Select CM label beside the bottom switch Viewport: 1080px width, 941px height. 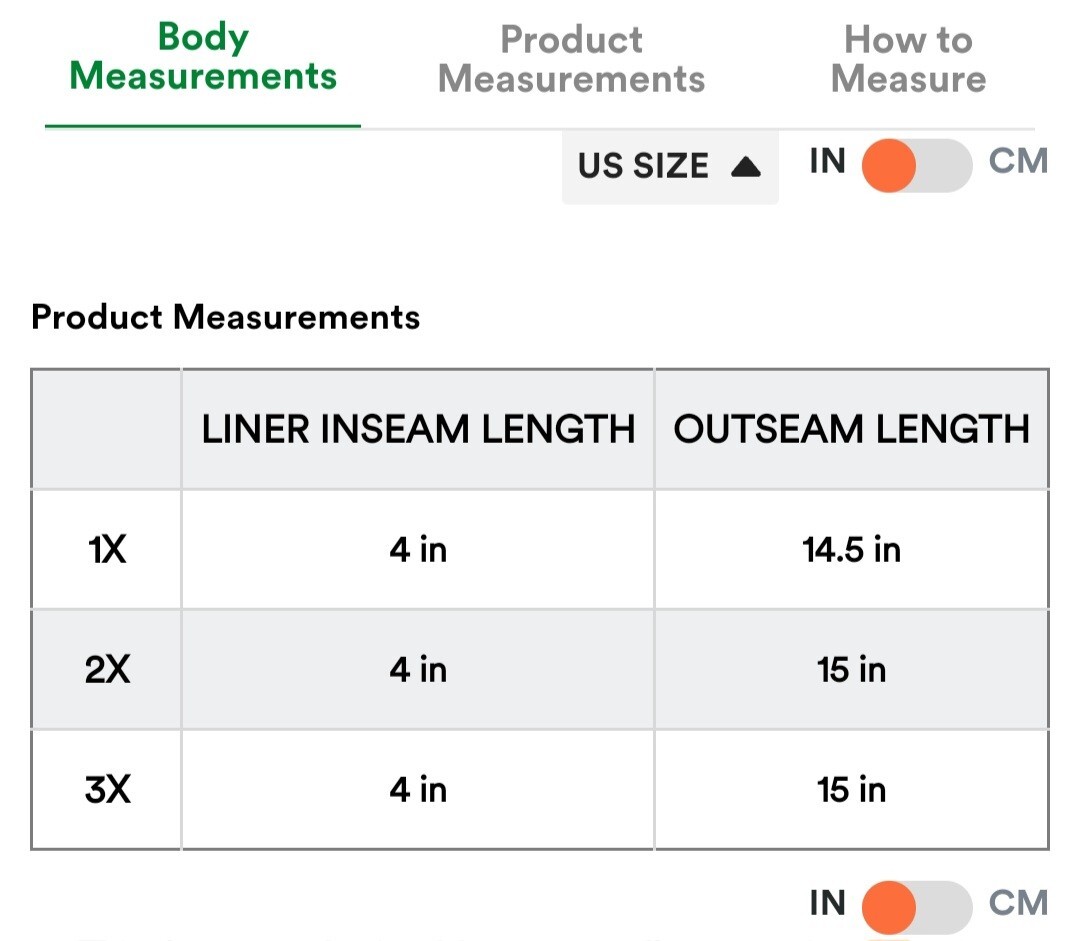tap(1018, 903)
